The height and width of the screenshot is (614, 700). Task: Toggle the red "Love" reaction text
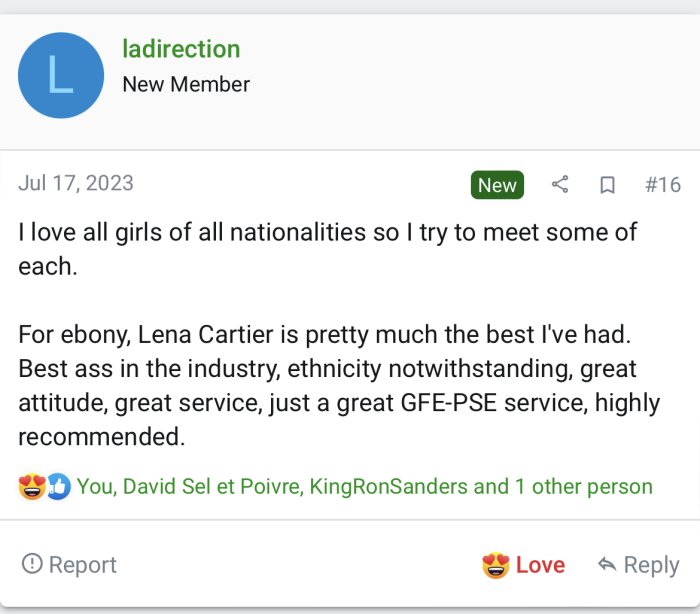pyautogui.click(x=540, y=566)
